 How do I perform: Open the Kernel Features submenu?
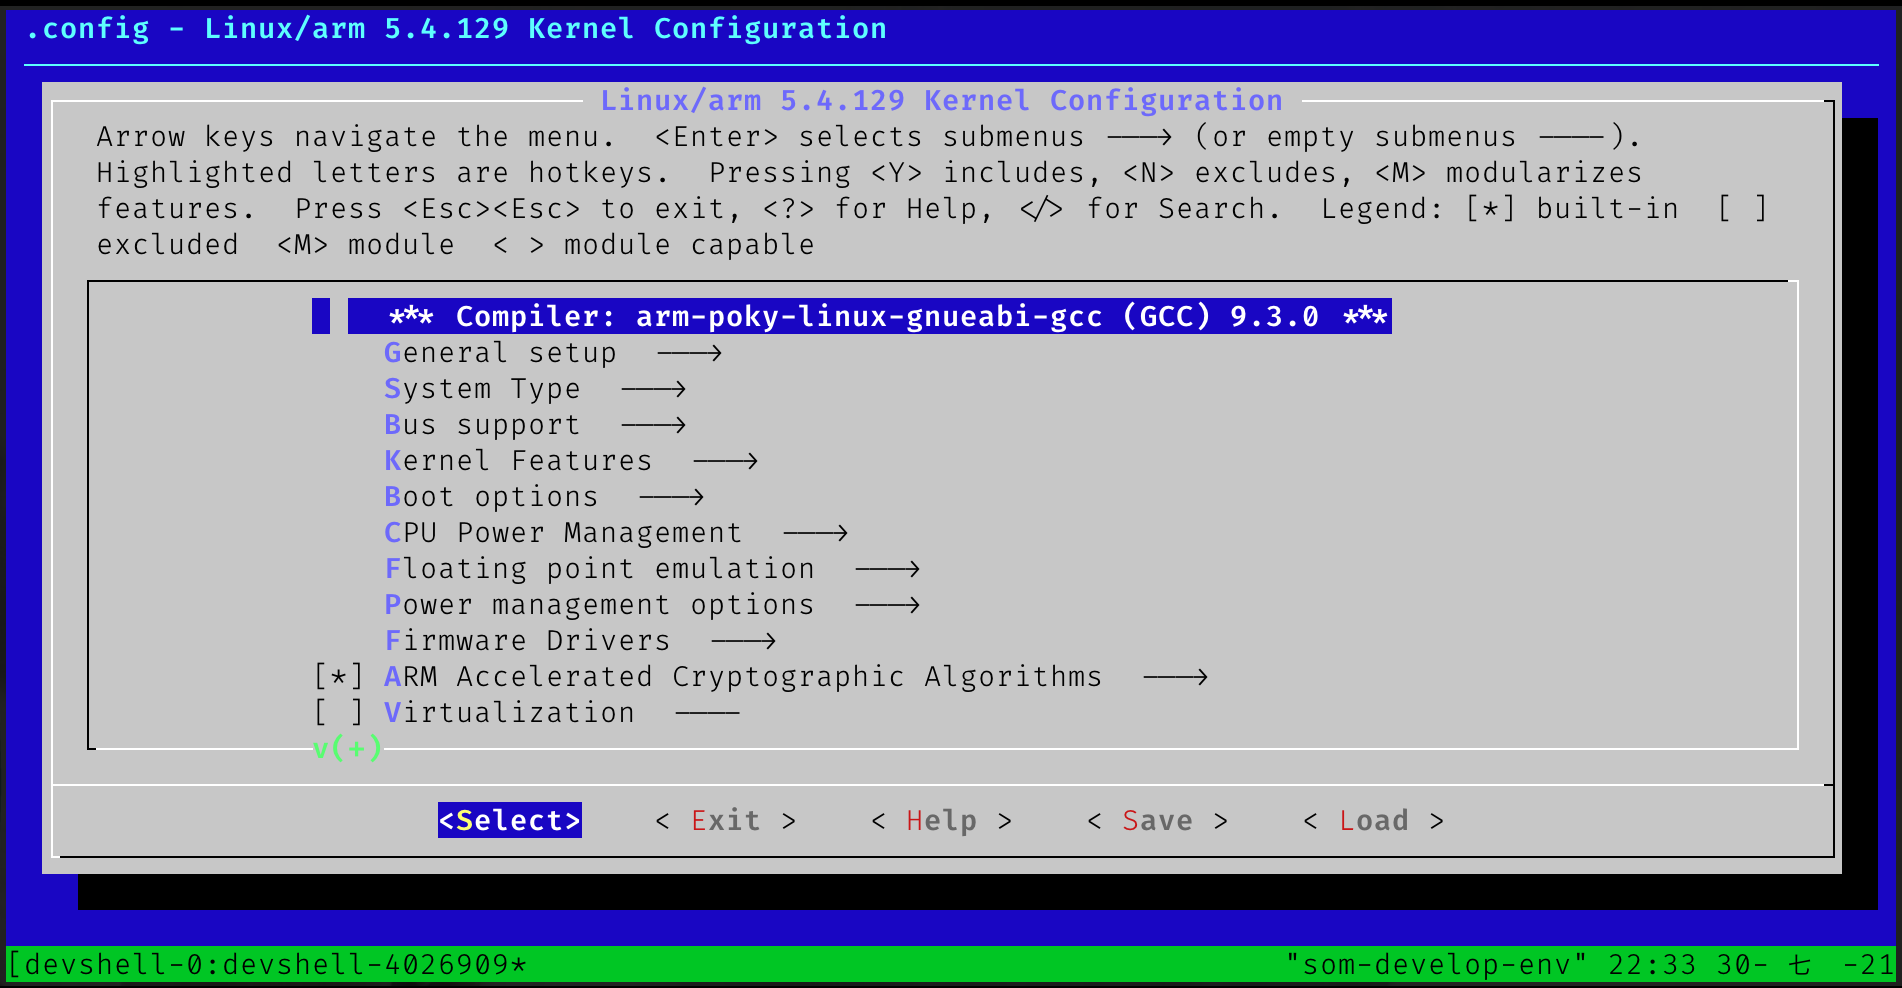(571, 461)
